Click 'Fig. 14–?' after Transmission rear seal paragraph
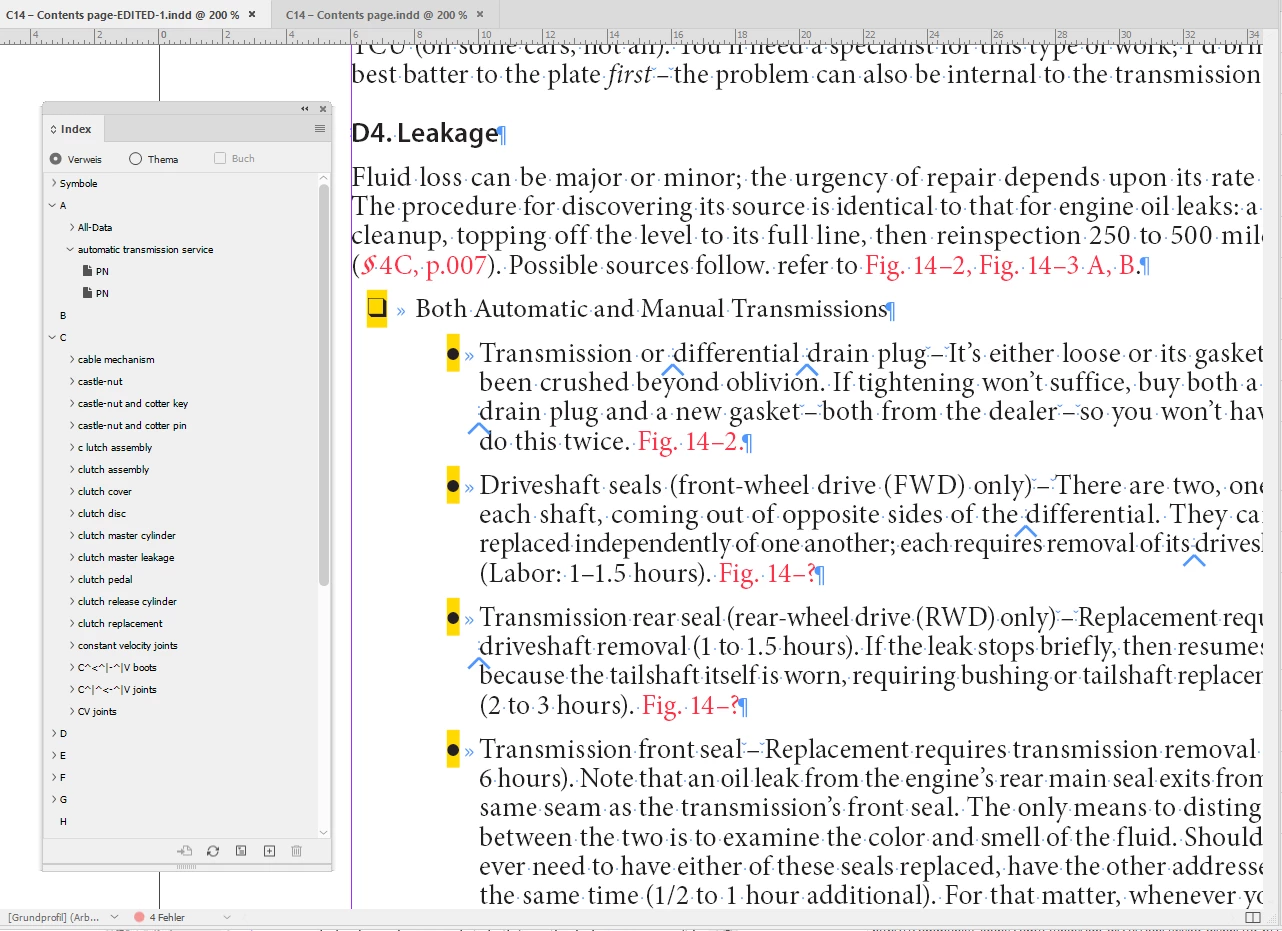This screenshot has width=1282, height=931. pyautogui.click(x=690, y=706)
